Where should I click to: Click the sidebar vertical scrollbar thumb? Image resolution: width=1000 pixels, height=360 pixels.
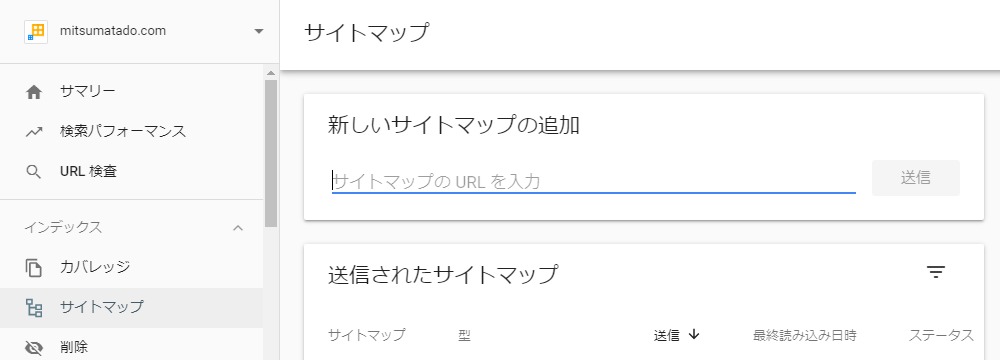pos(271,153)
